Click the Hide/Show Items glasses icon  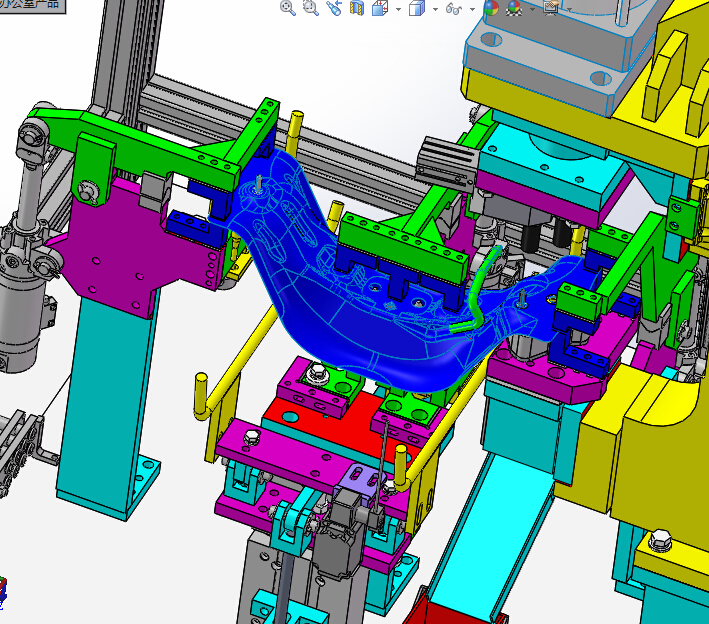click(x=454, y=8)
